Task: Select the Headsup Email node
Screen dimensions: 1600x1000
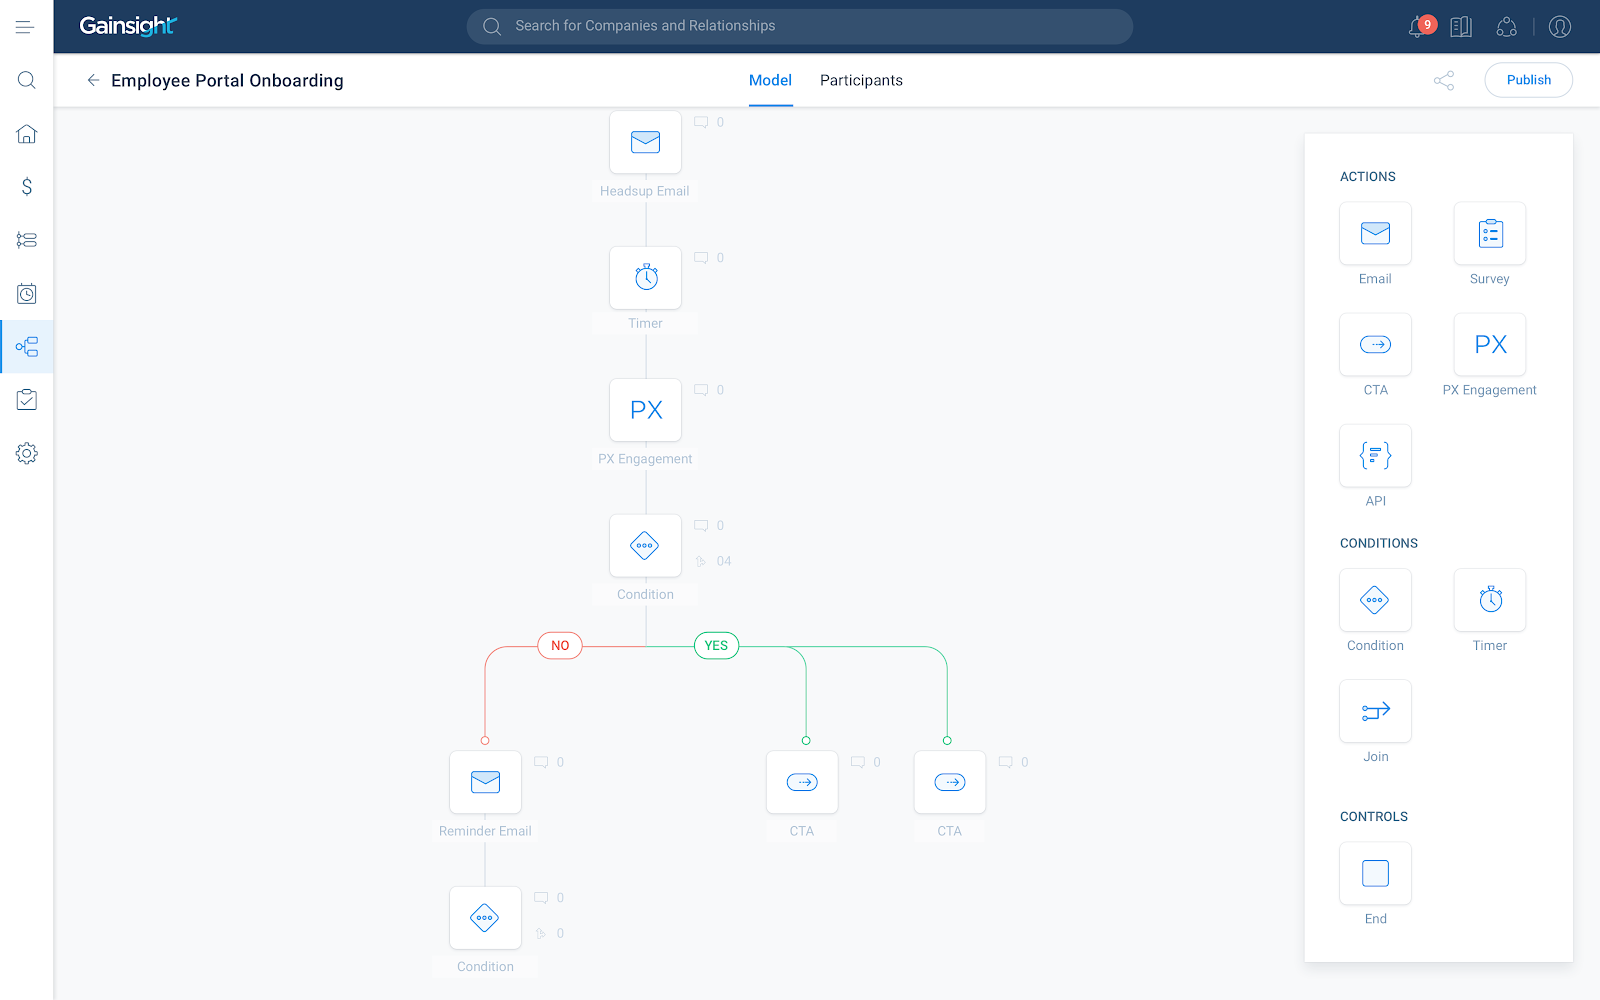Action: click(x=645, y=142)
